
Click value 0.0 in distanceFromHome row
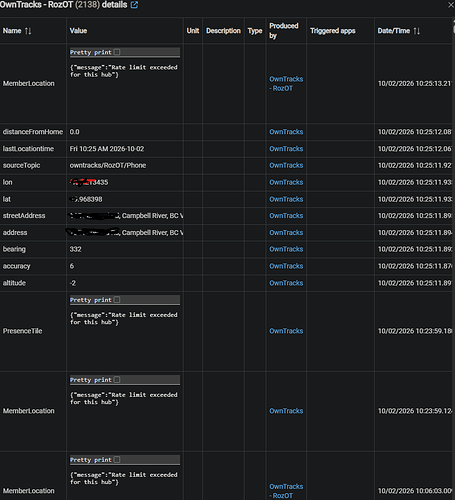pos(75,132)
